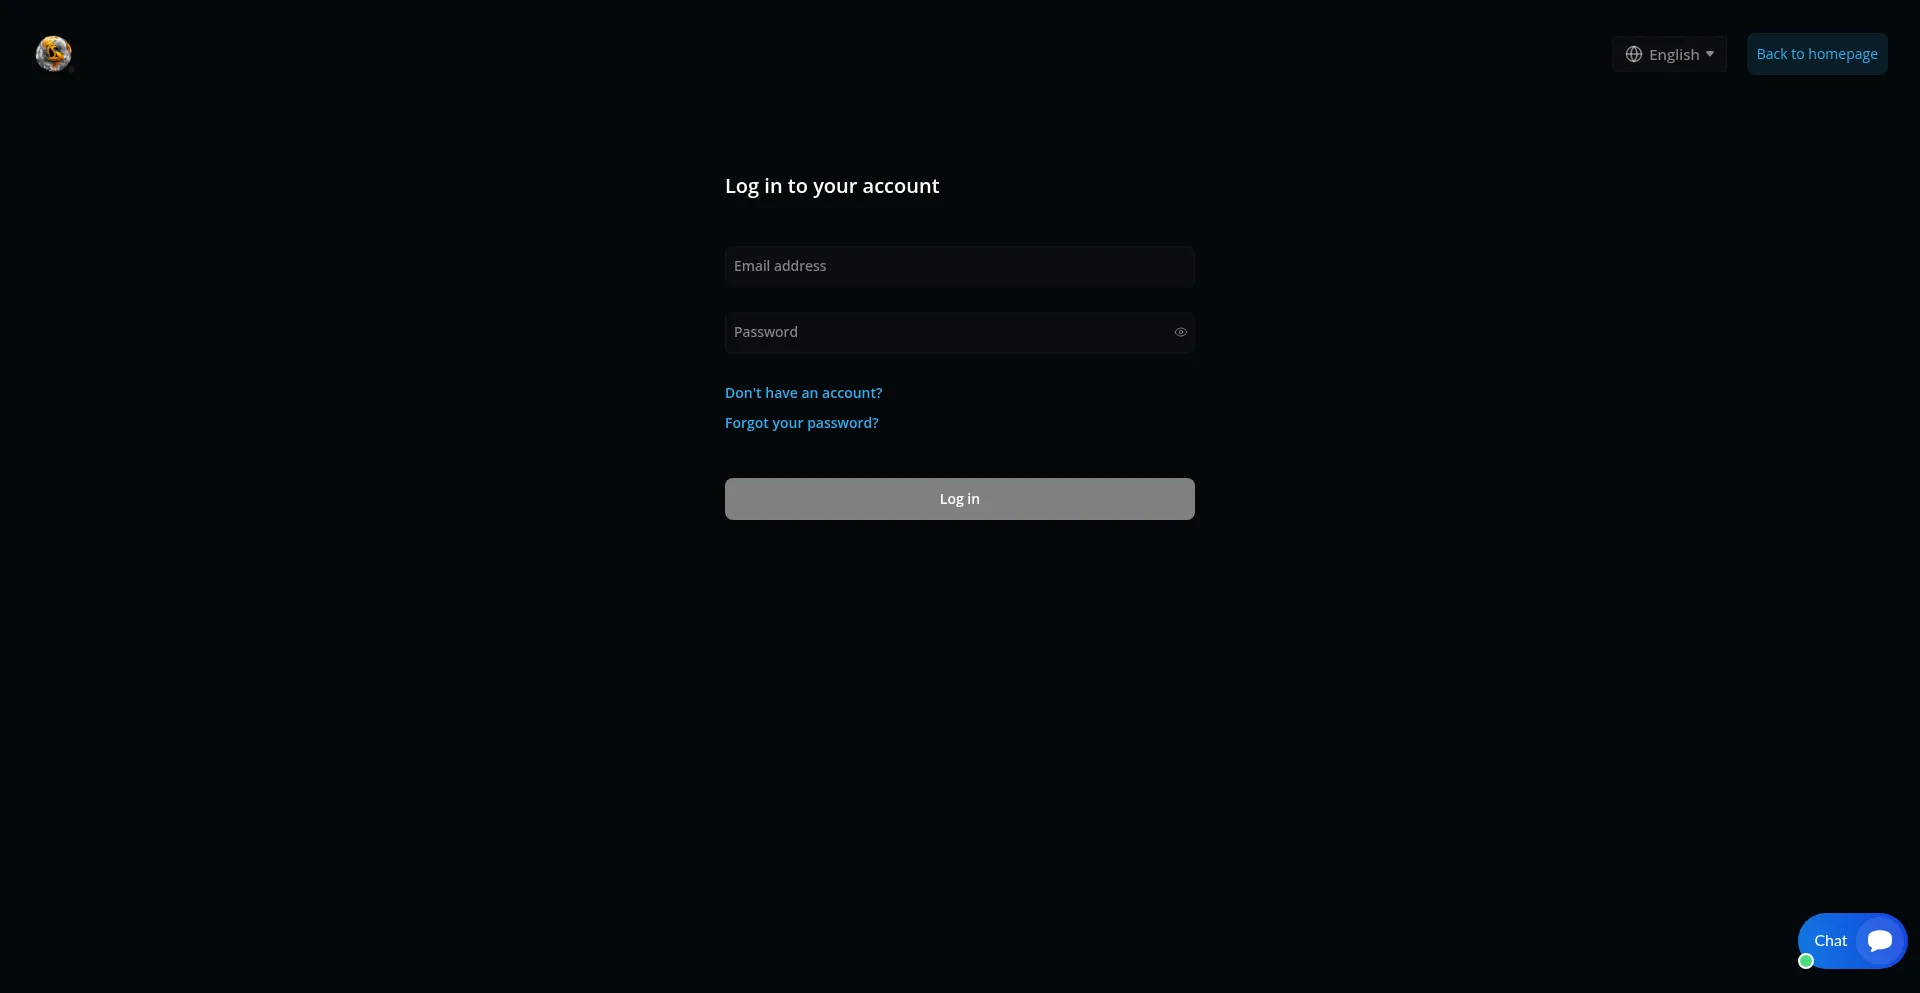Select the "English" text in language selector
The width and height of the screenshot is (1920, 993).
1674,55
